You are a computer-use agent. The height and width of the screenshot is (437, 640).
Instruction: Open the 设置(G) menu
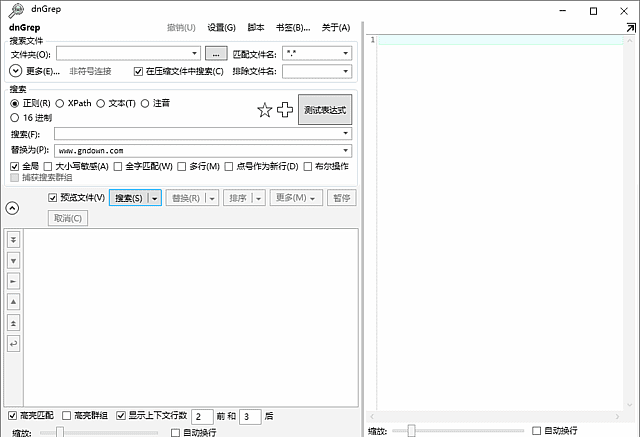point(222,28)
